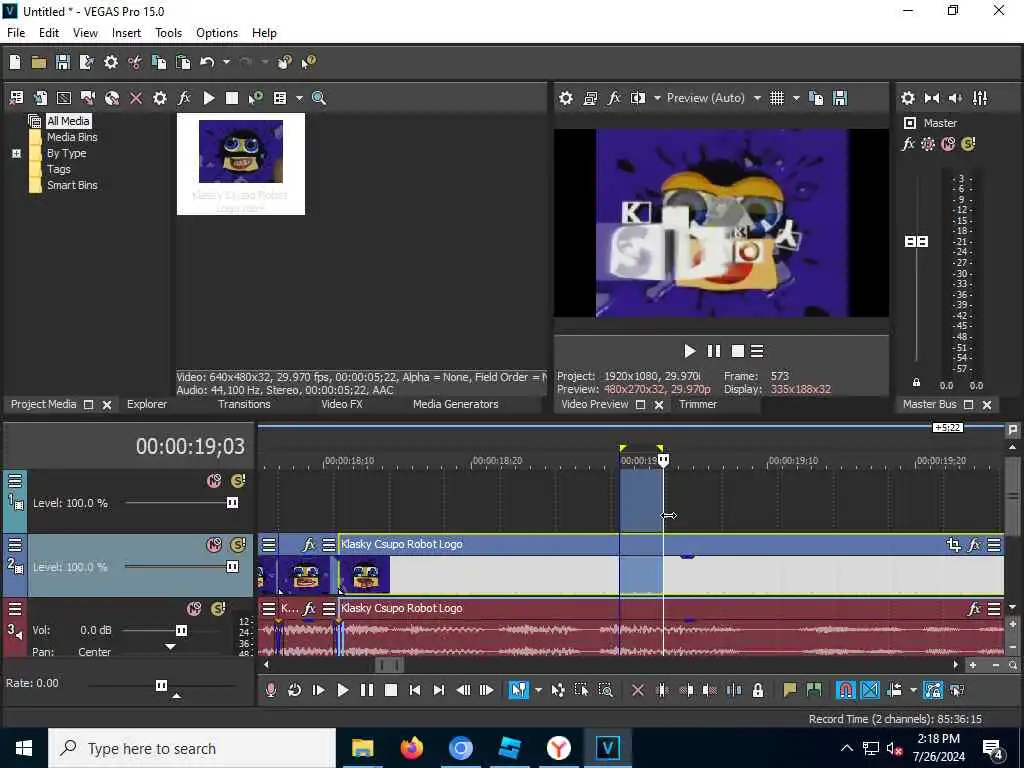
Task: Save project using the floppy disk icon
Action: [63, 62]
